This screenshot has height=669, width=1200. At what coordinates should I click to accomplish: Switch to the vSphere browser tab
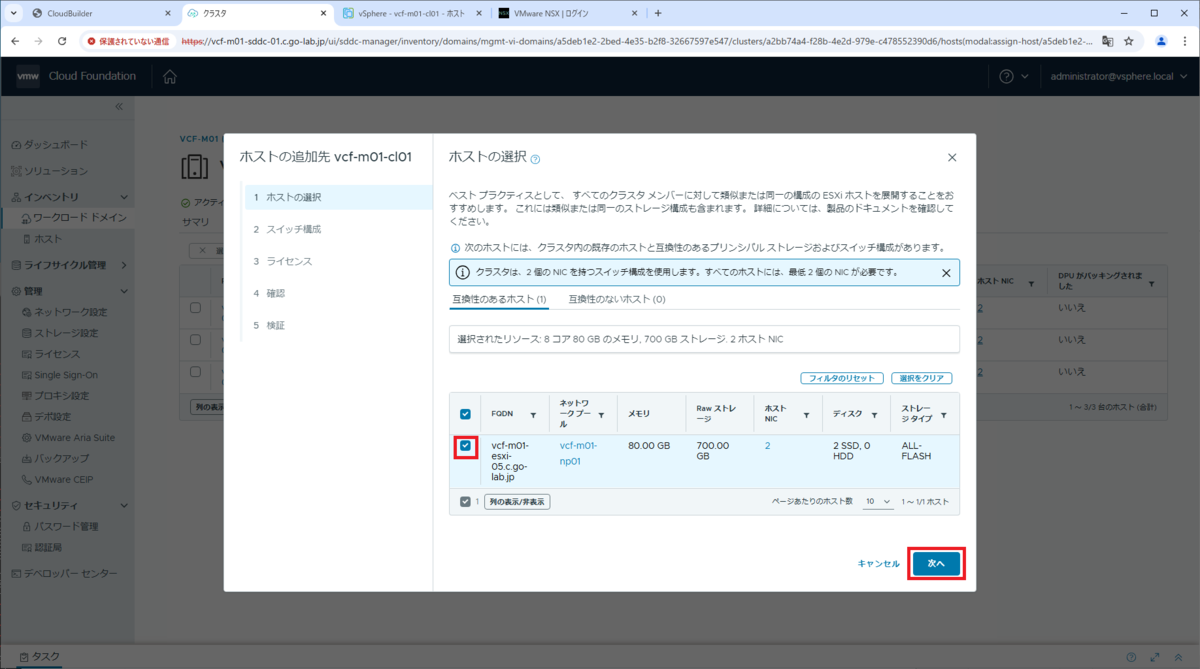click(412, 13)
